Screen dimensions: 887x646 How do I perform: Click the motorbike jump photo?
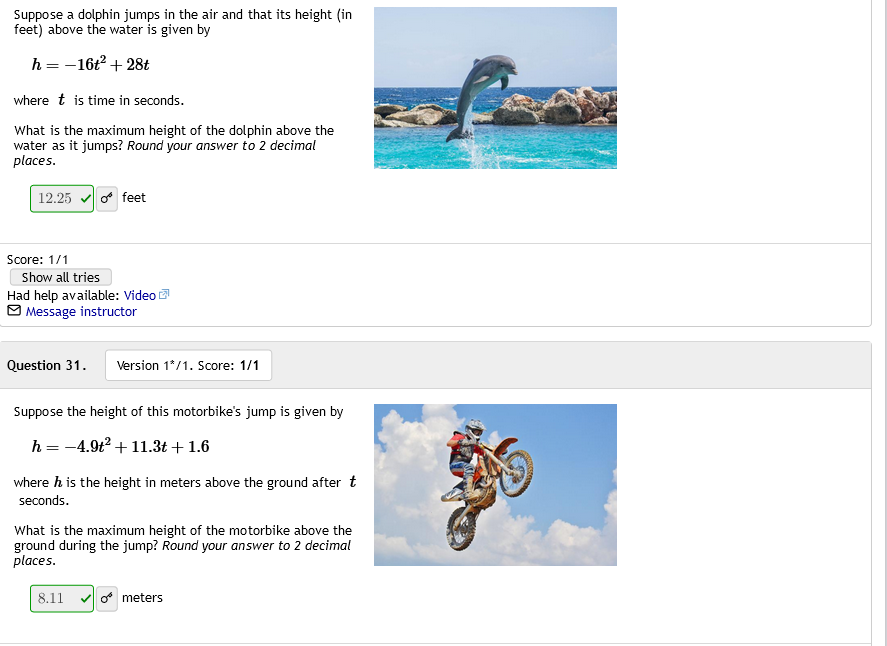(x=495, y=485)
